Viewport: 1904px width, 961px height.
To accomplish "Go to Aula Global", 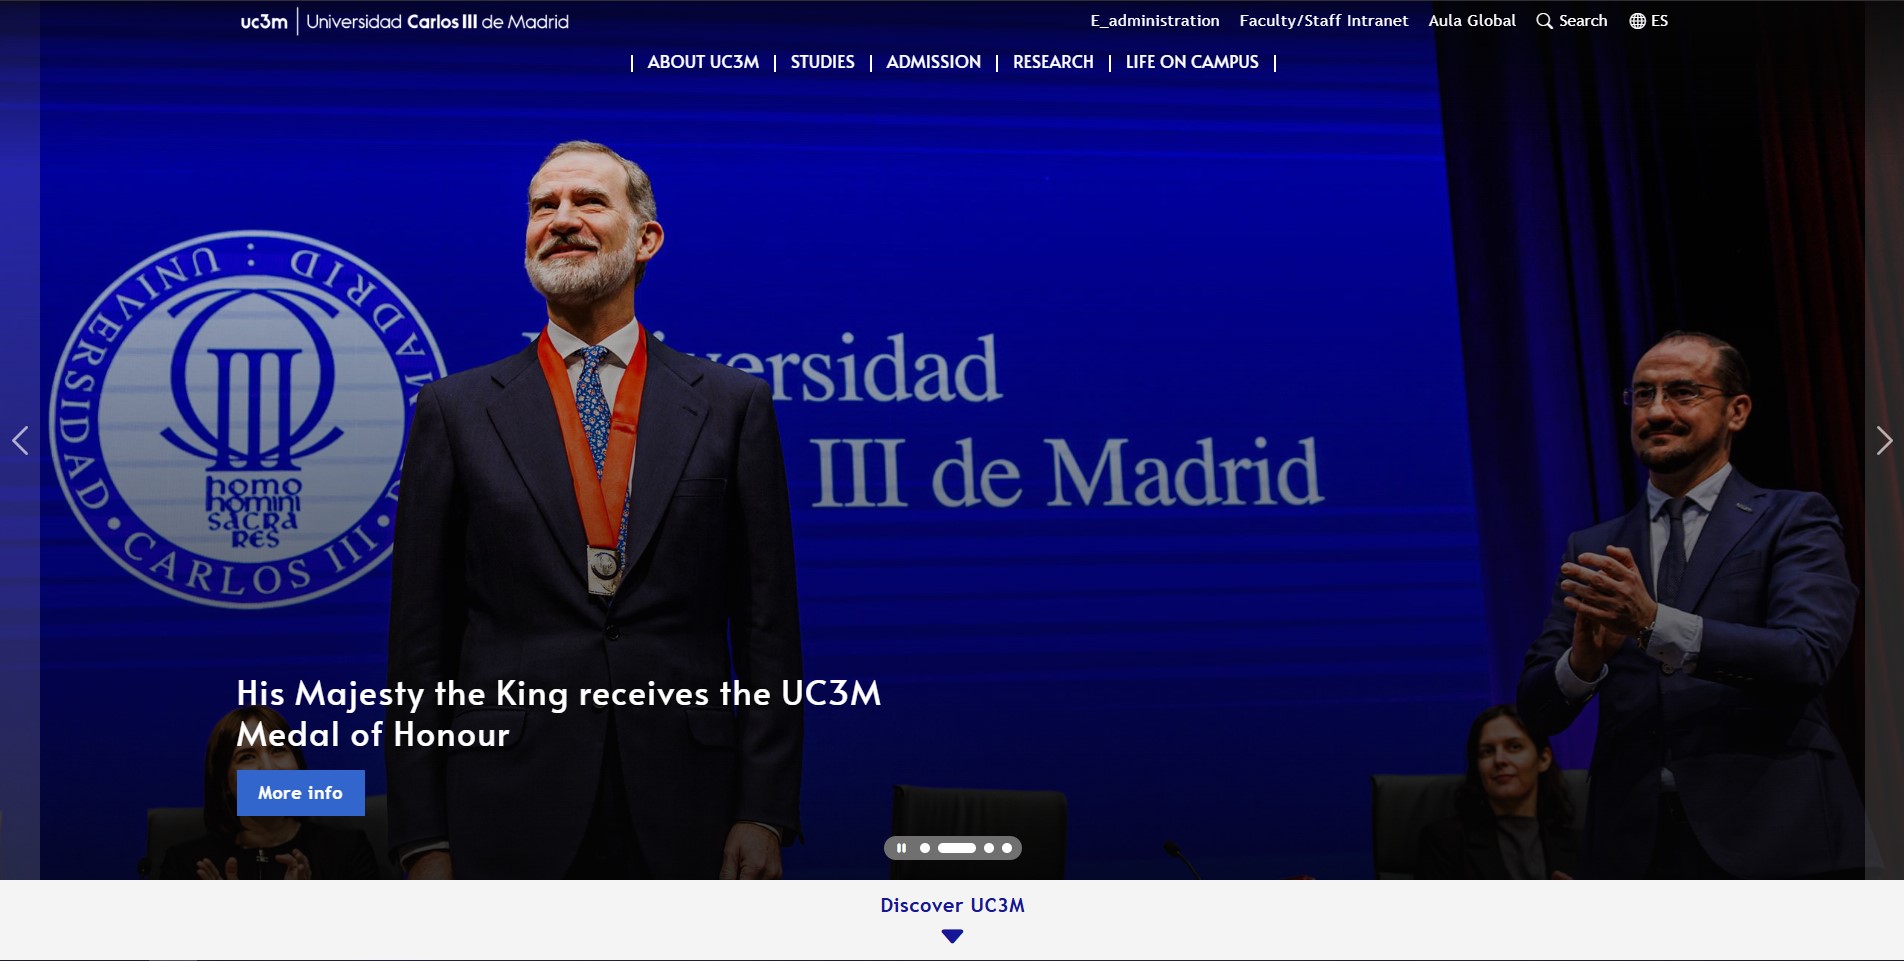I will tap(1472, 21).
